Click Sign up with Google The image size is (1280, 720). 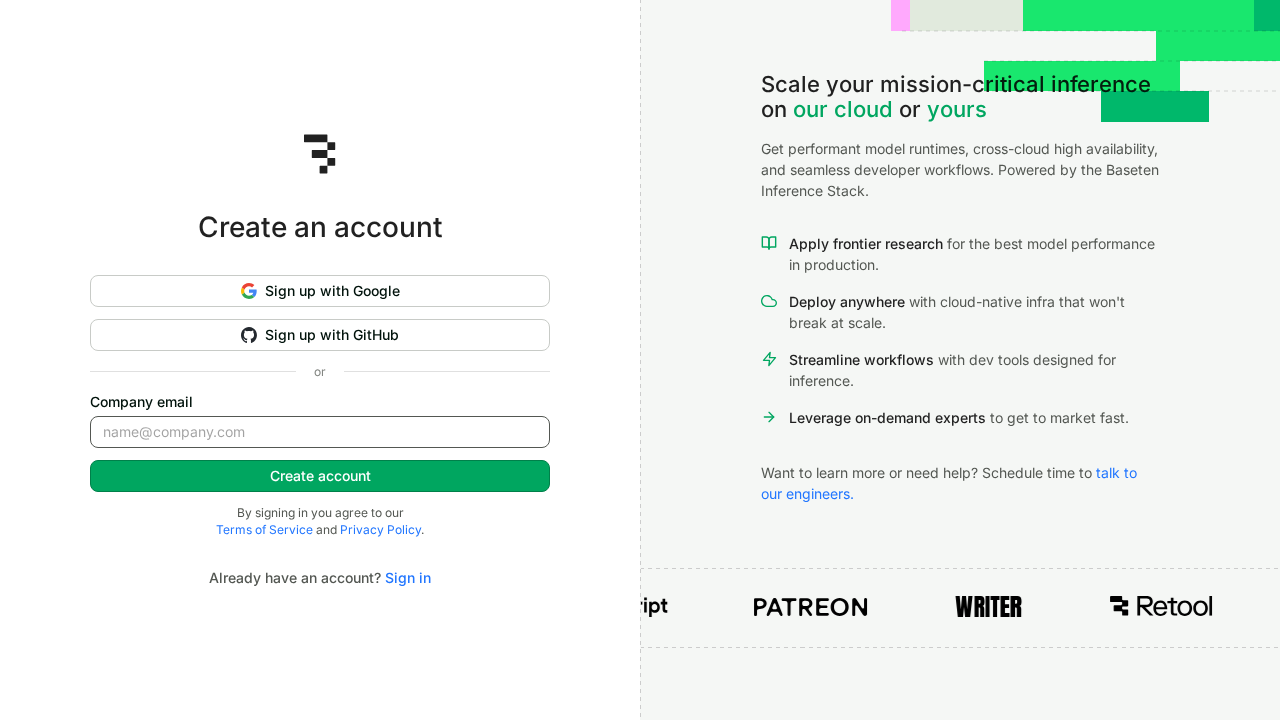click(320, 291)
